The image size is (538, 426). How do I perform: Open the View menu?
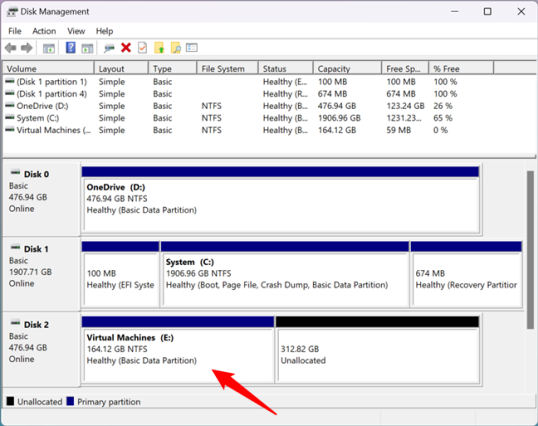(x=76, y=31)
